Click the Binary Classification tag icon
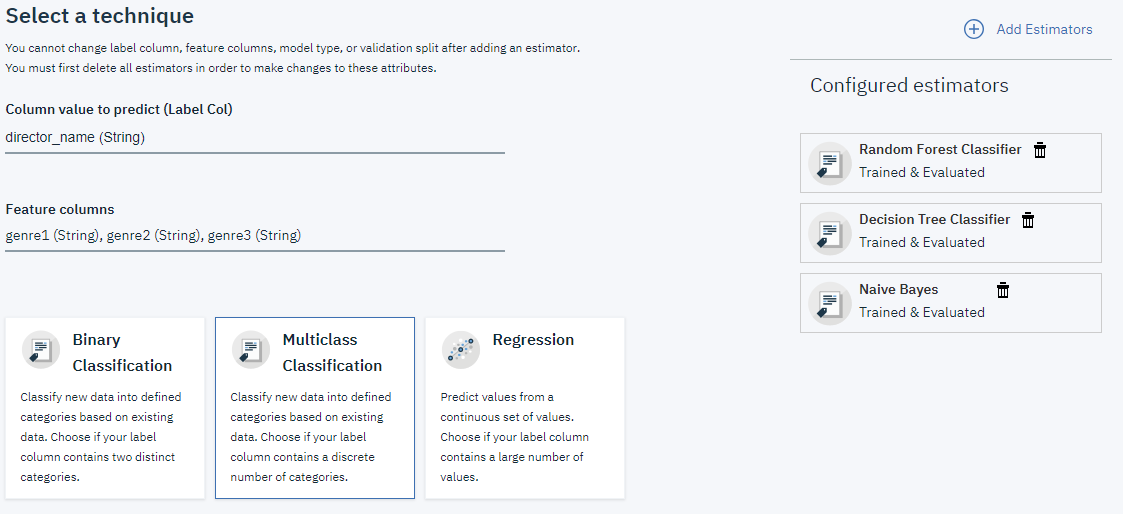This screenshot has height=514, width=1123. [x=41, y=349]
